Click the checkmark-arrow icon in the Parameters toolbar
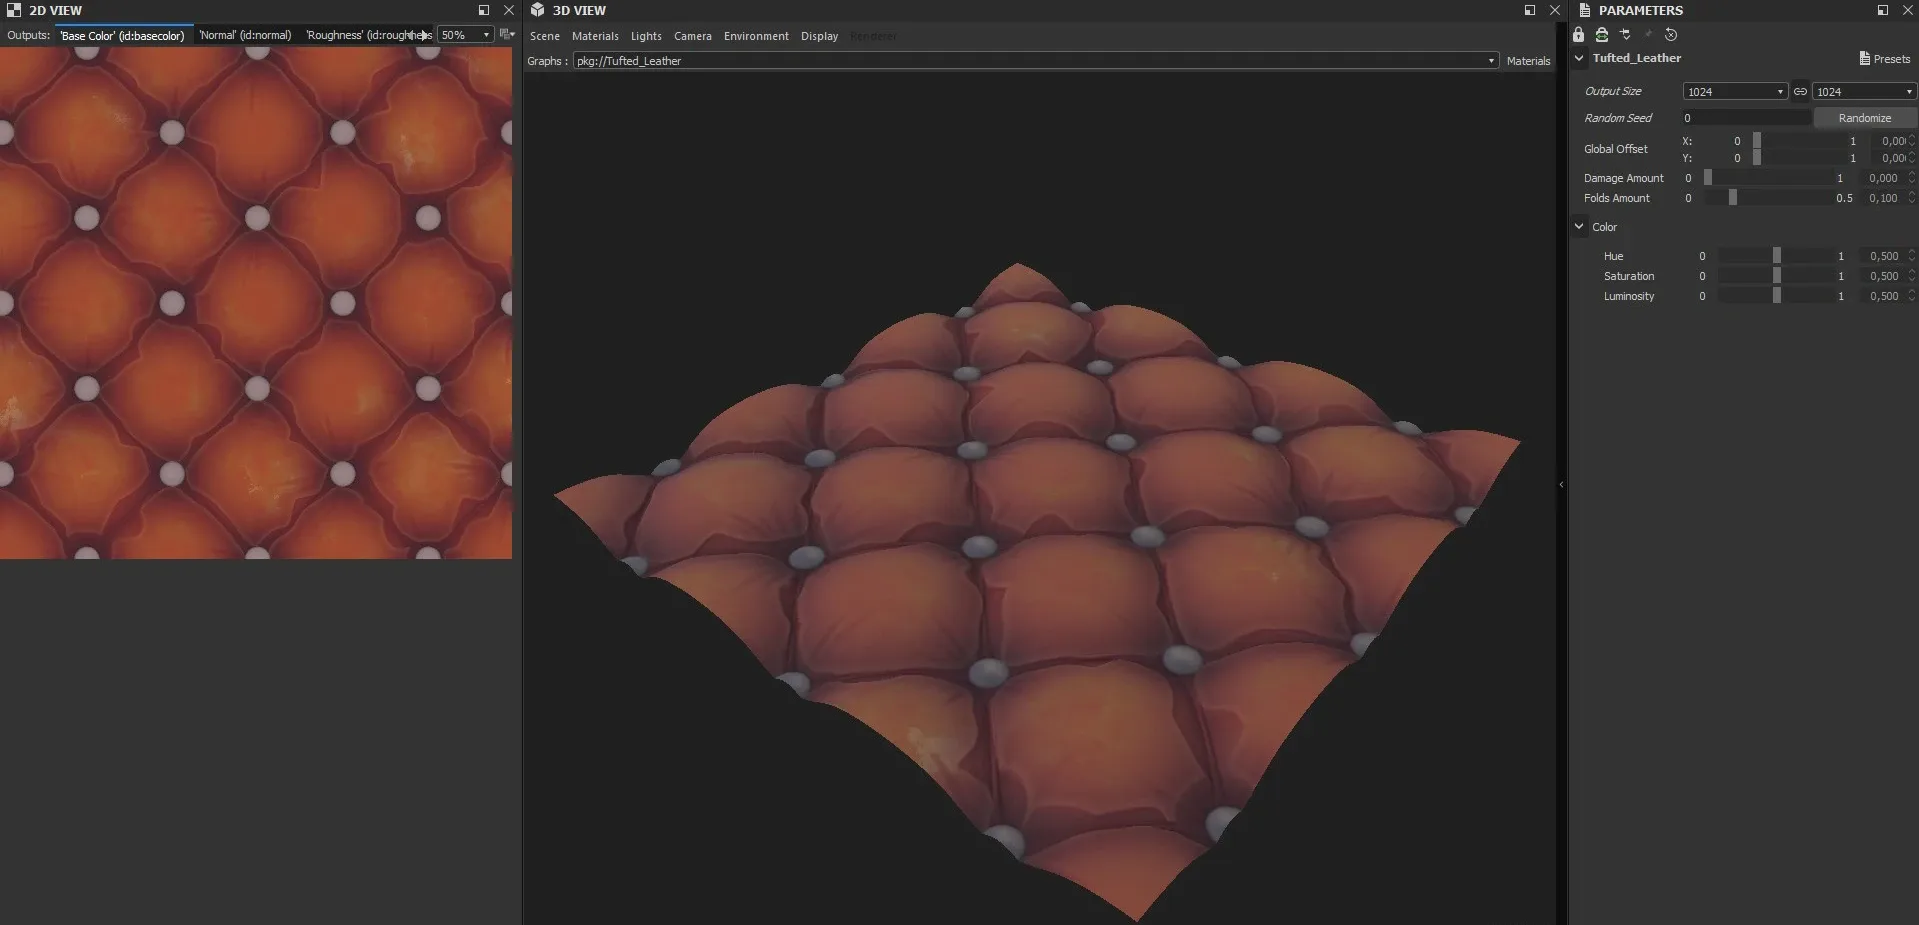The image size is (1919, 925). coord(1625,35)
